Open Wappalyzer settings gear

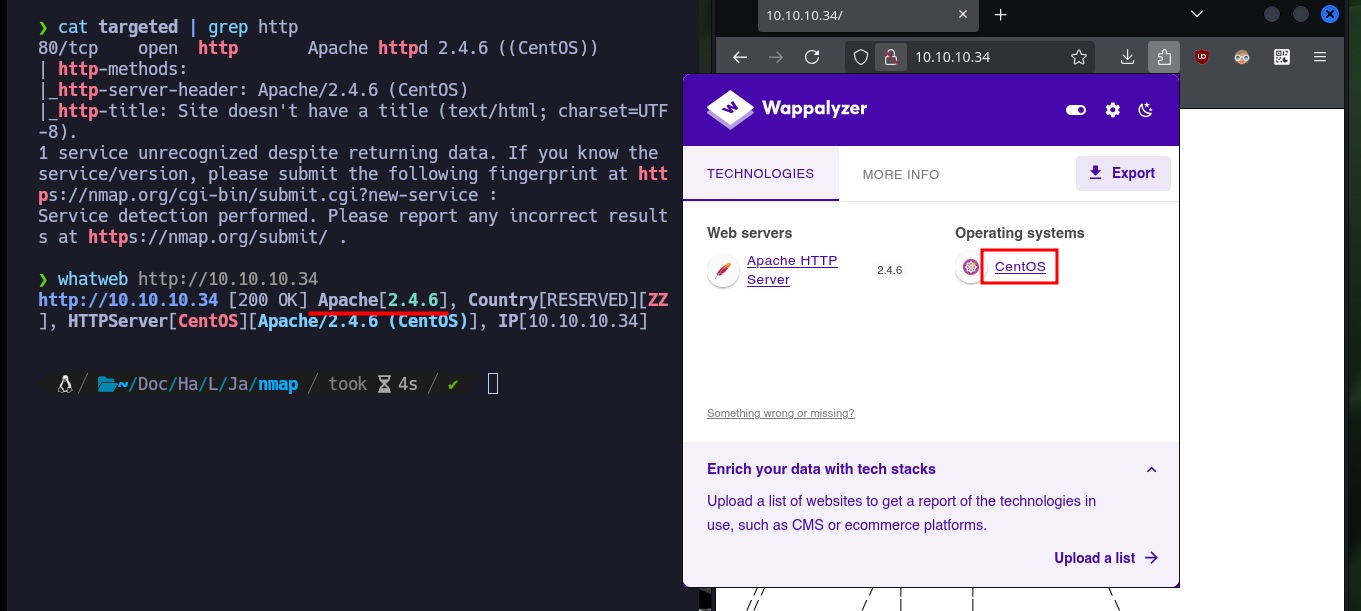point(1113,110)
